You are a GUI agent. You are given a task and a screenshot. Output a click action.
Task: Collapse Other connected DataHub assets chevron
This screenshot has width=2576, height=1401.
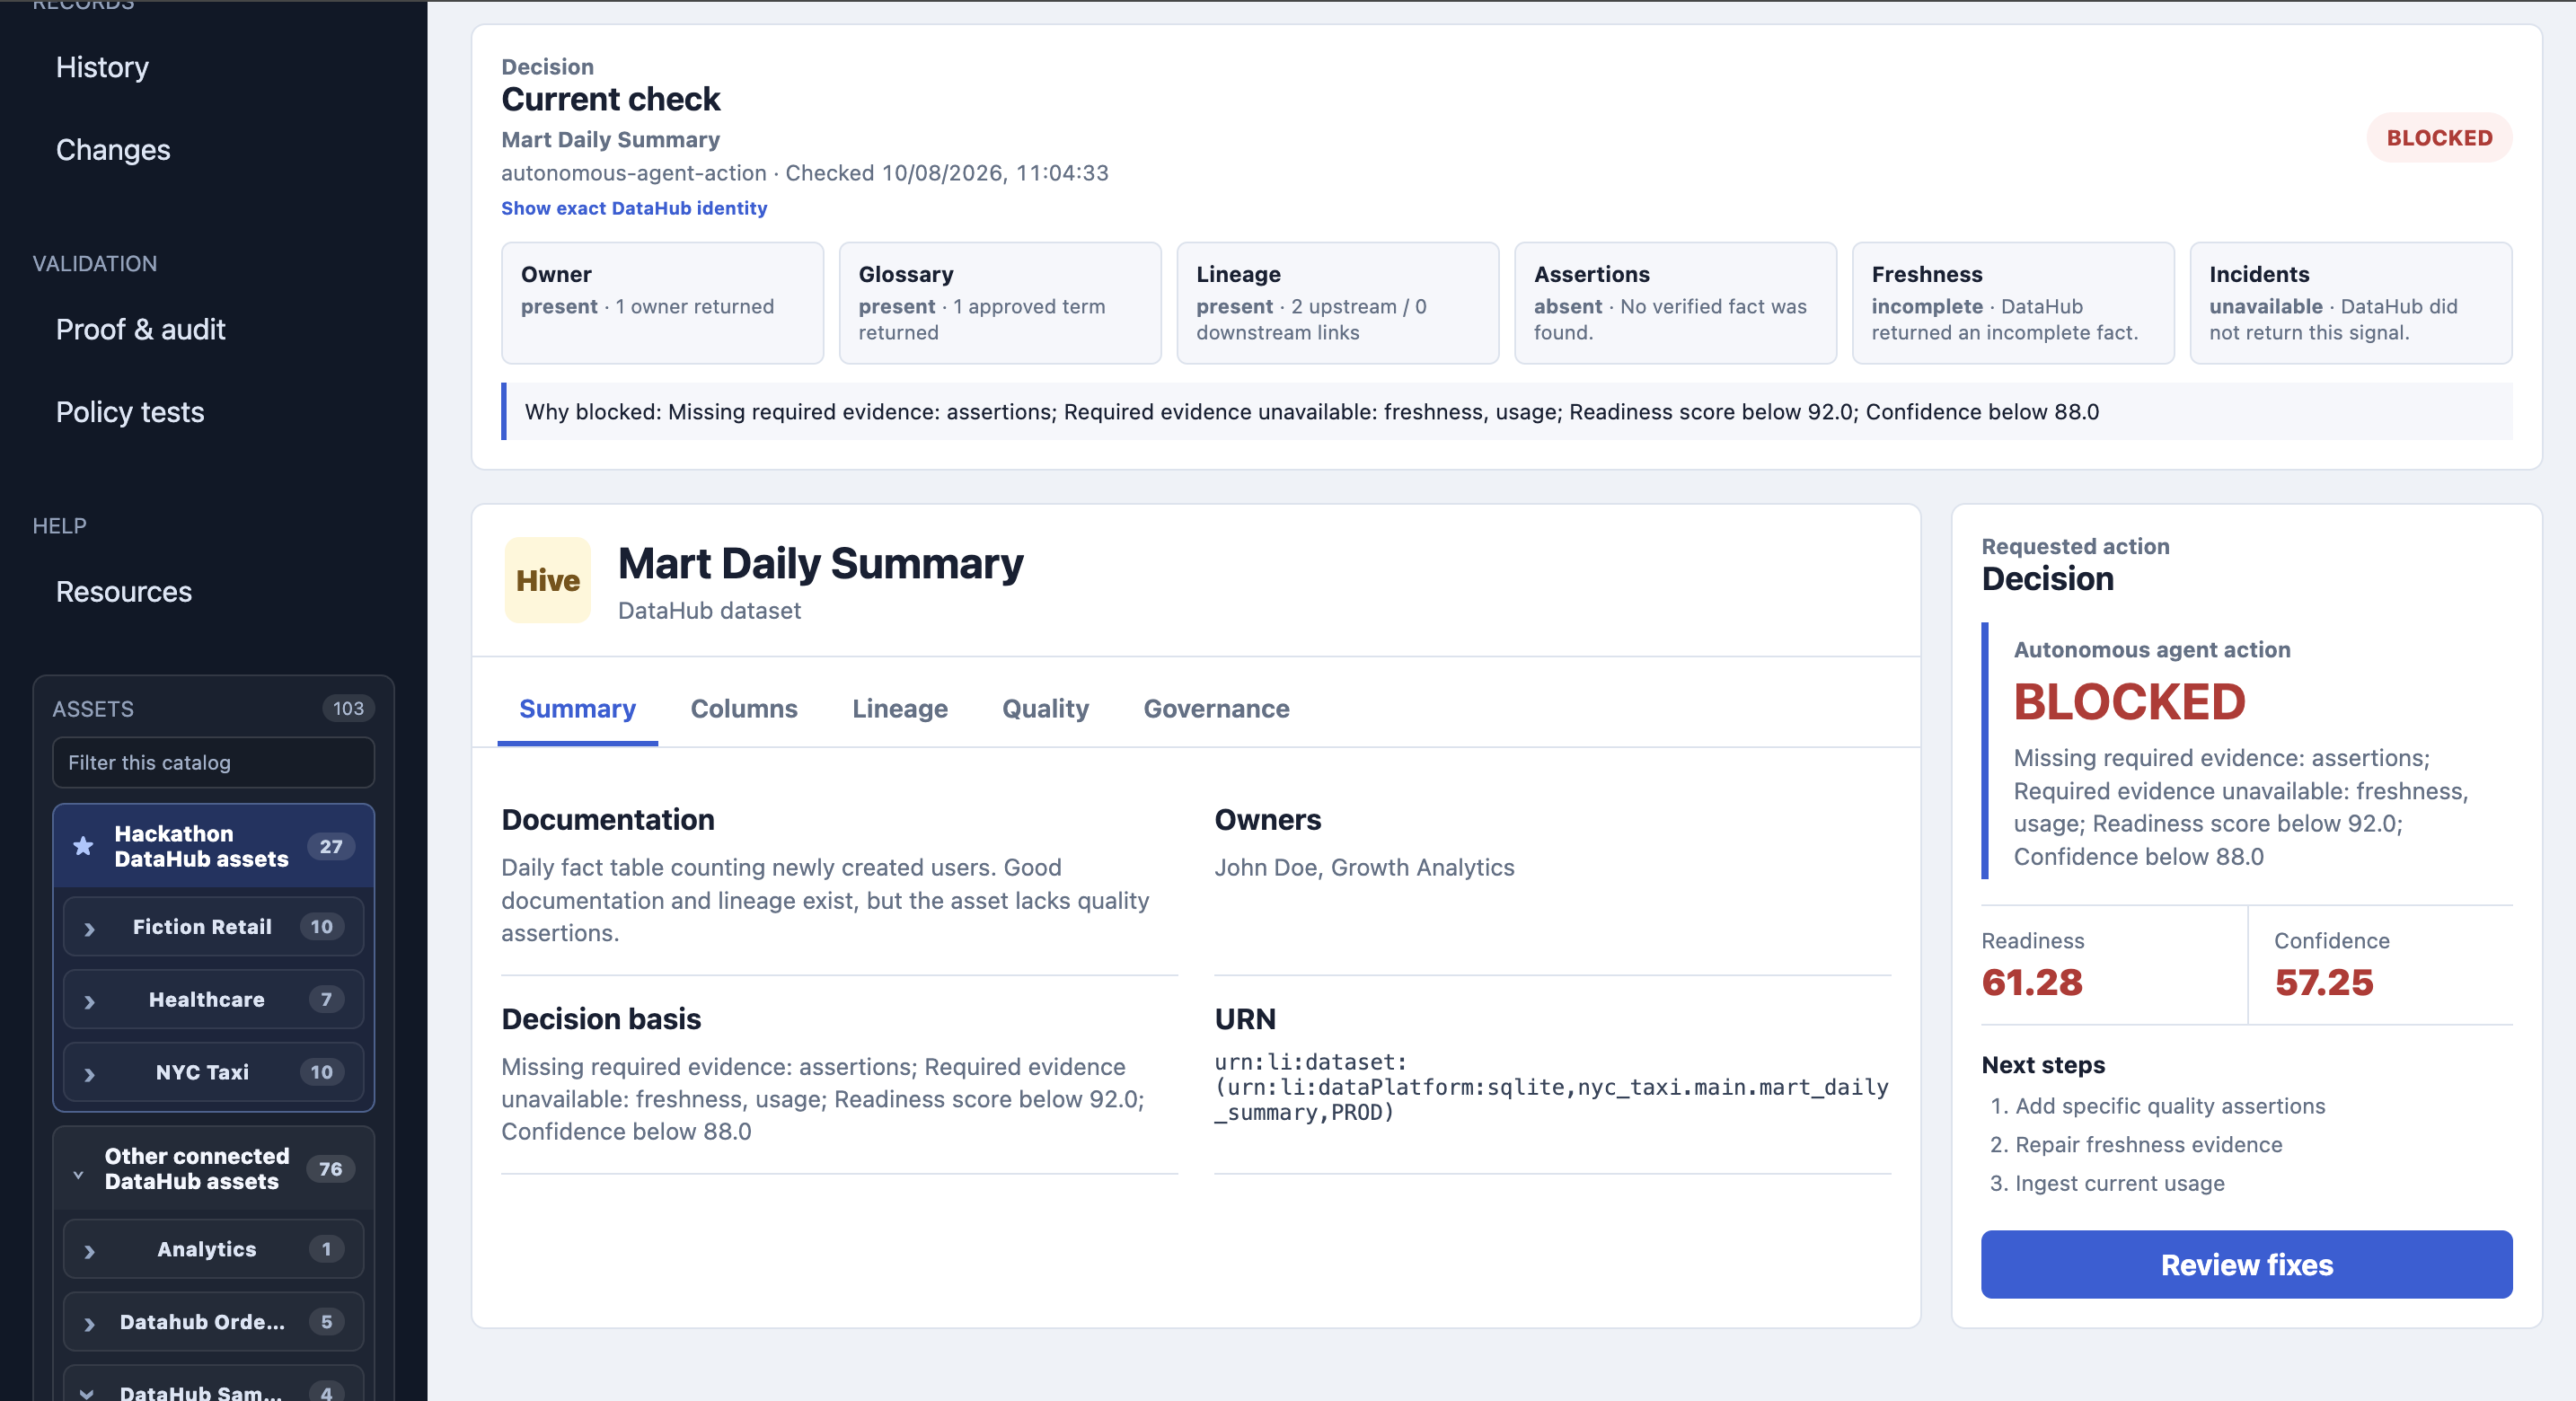coord(78,1174)
